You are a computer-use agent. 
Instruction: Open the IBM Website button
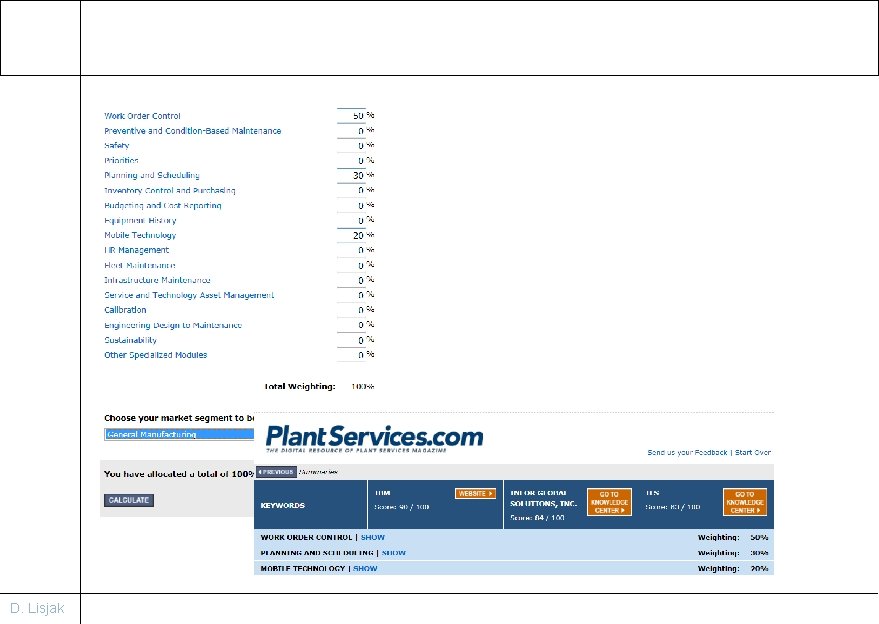point(475,493)
